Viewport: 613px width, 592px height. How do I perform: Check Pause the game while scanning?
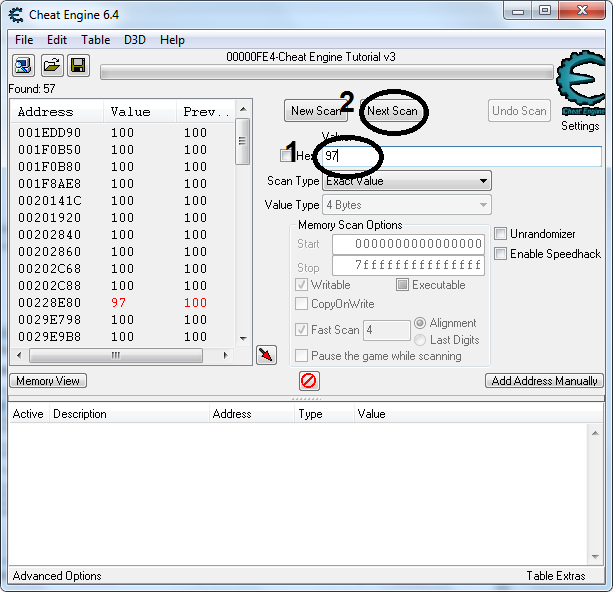tap(301, 356)
